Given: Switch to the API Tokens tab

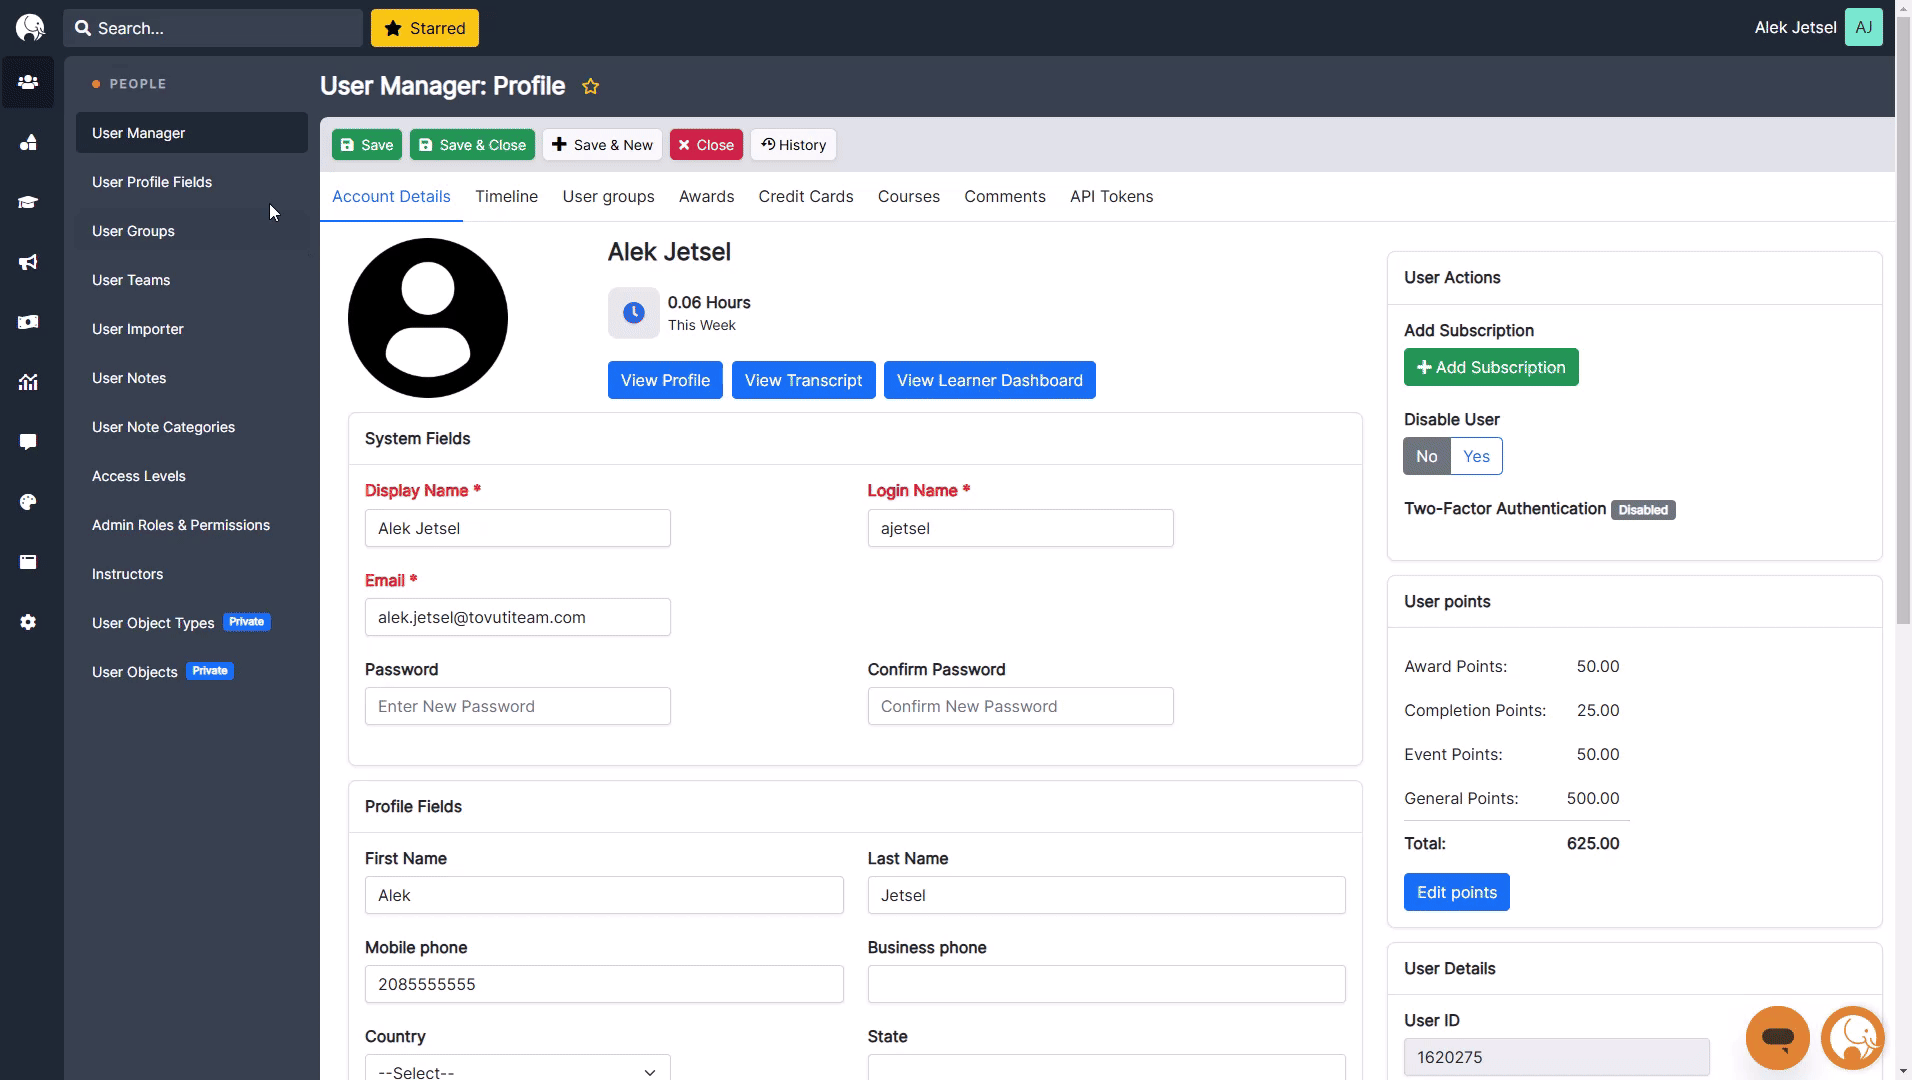Looking at the screenshot, I should 1111,197.
